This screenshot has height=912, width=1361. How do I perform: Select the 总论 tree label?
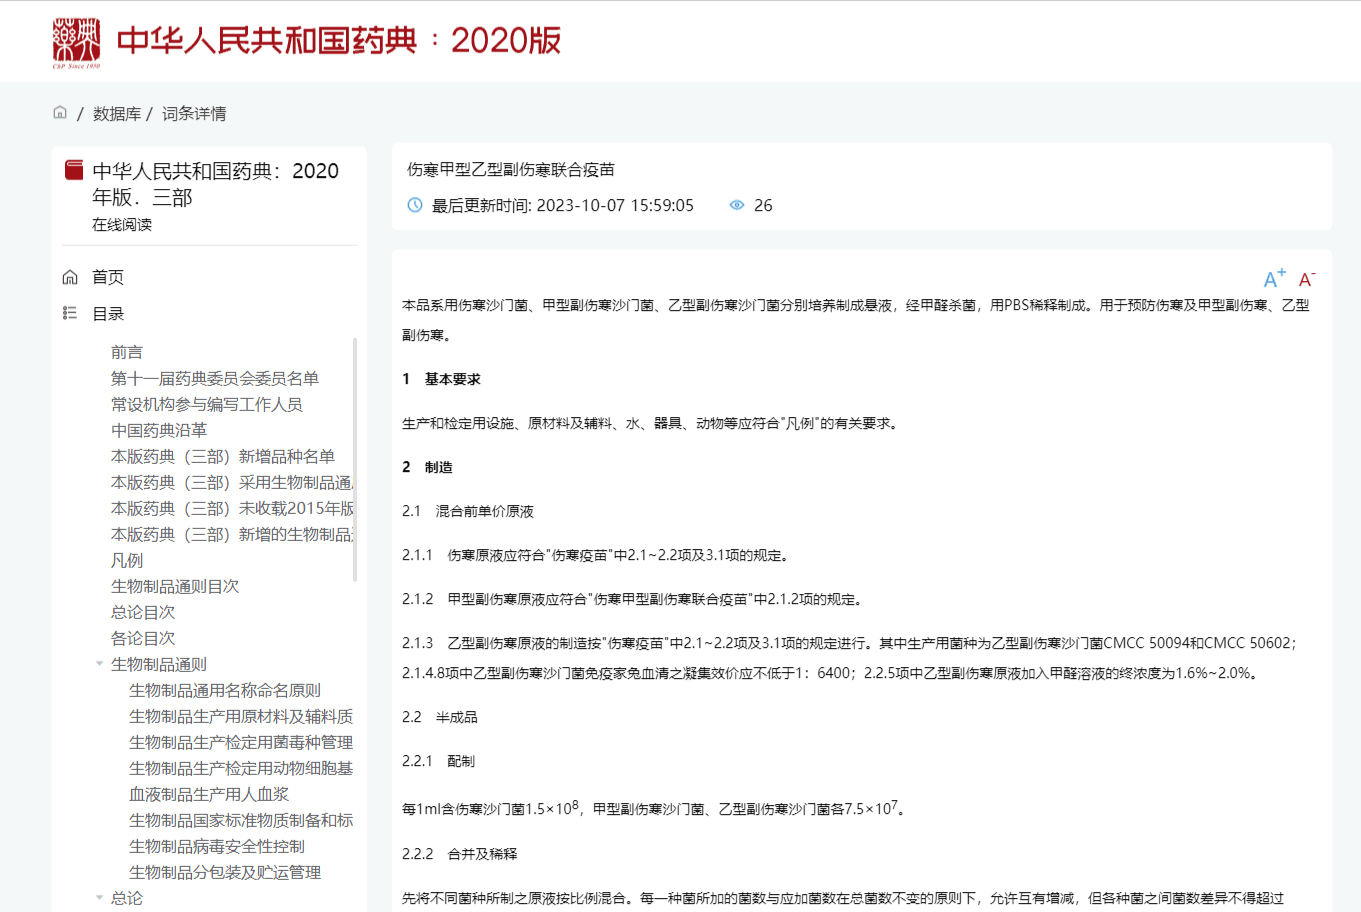pos(127,898)
